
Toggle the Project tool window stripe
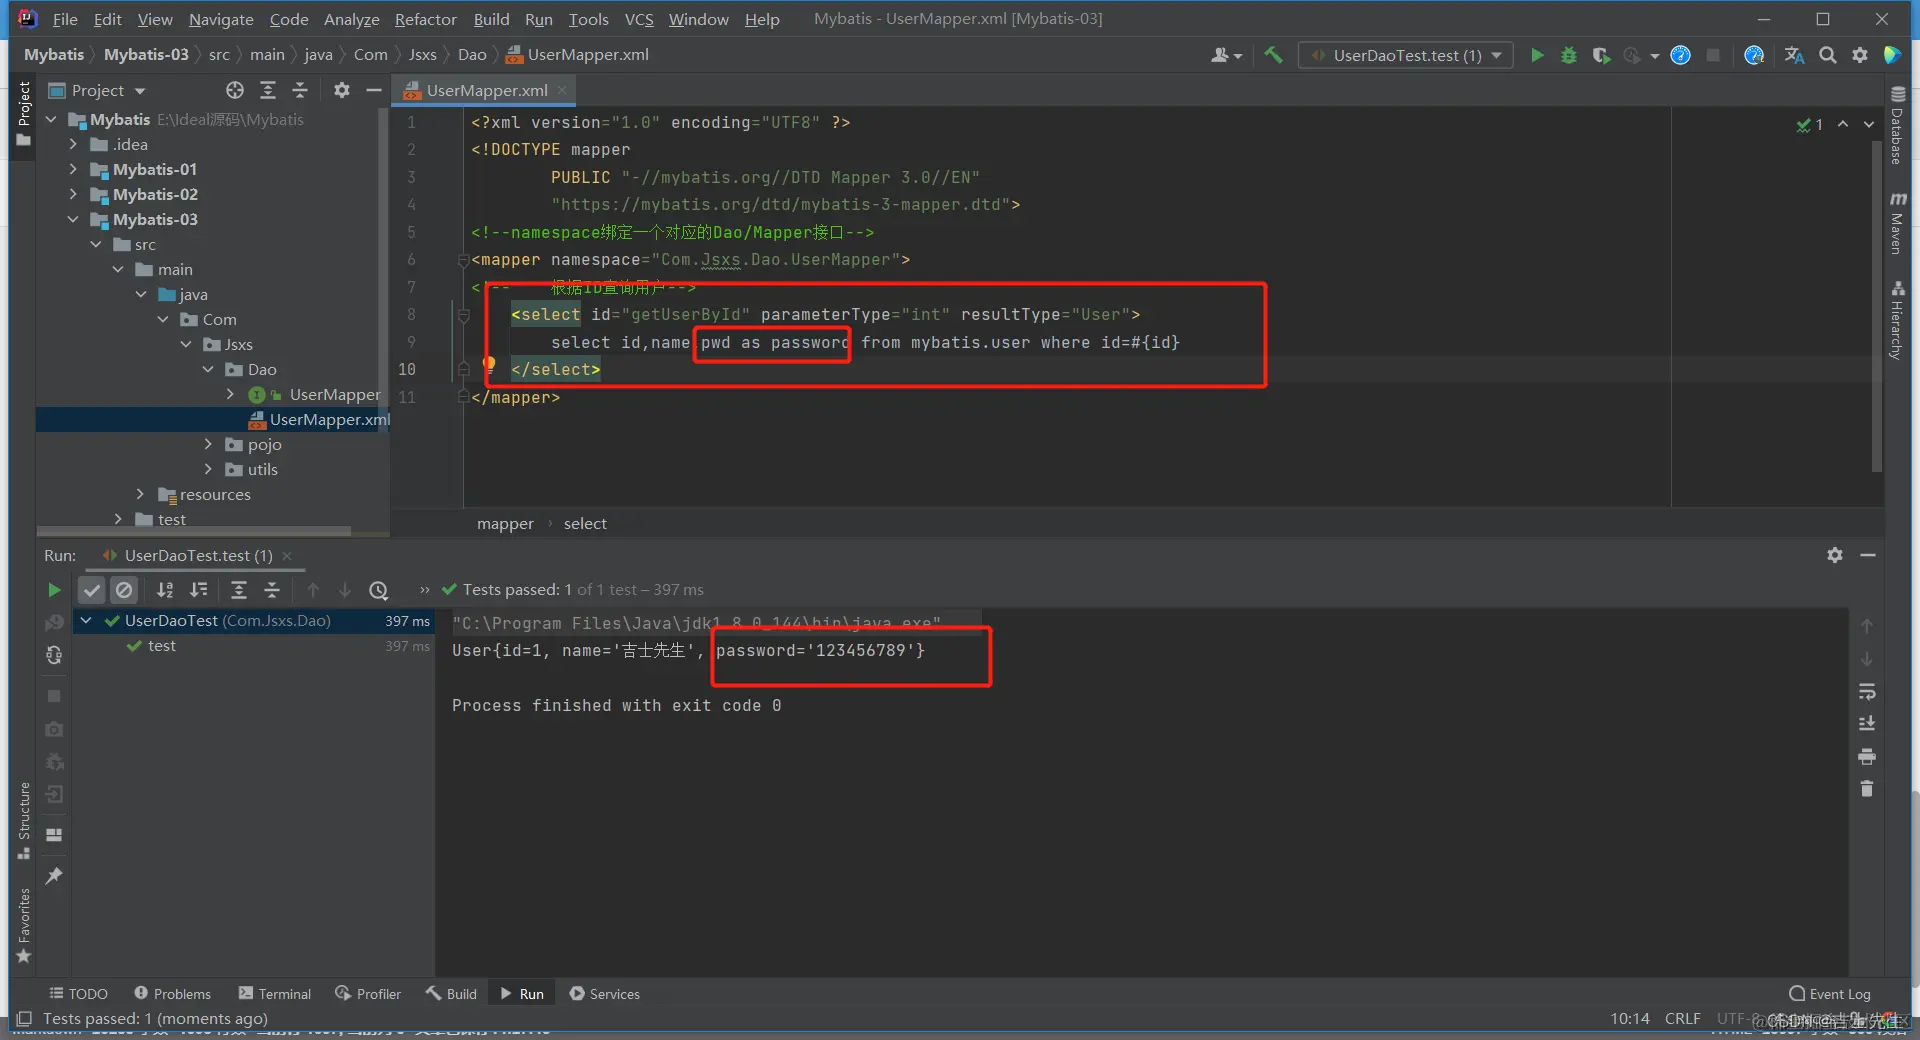pos(24,115)
